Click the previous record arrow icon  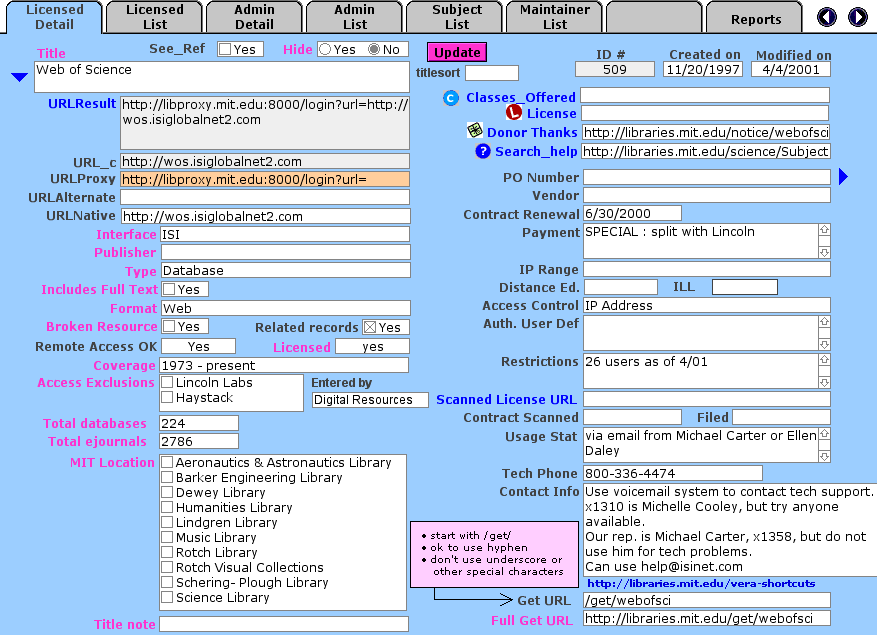click(x=827, y=17)
